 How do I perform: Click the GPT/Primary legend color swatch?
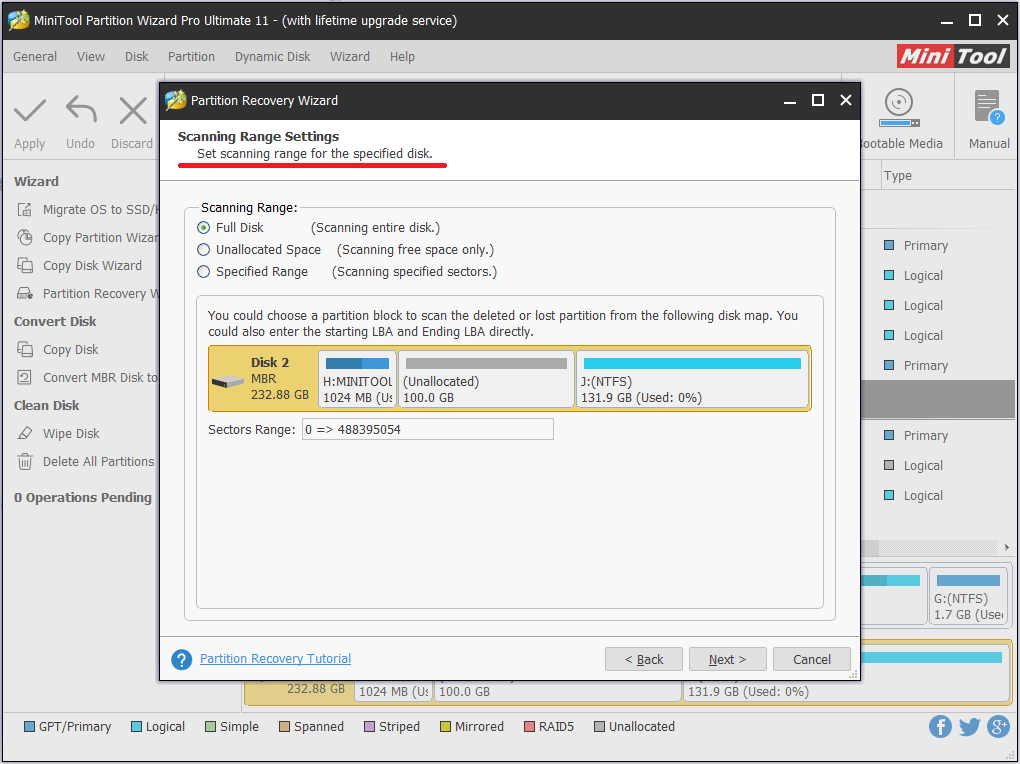pos(29,727)
